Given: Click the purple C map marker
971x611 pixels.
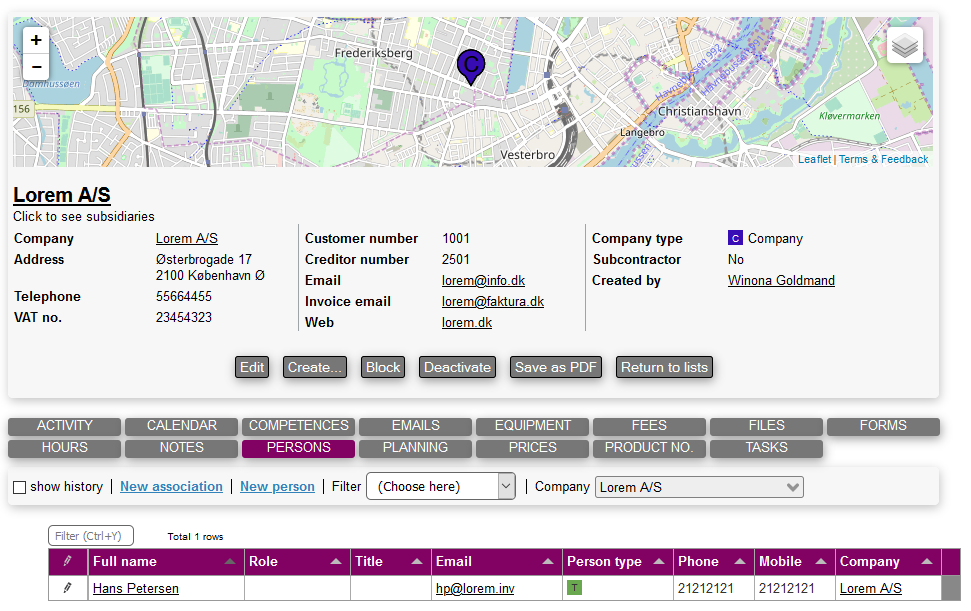Looking at the screenshot, I should [x=471, y=66].
